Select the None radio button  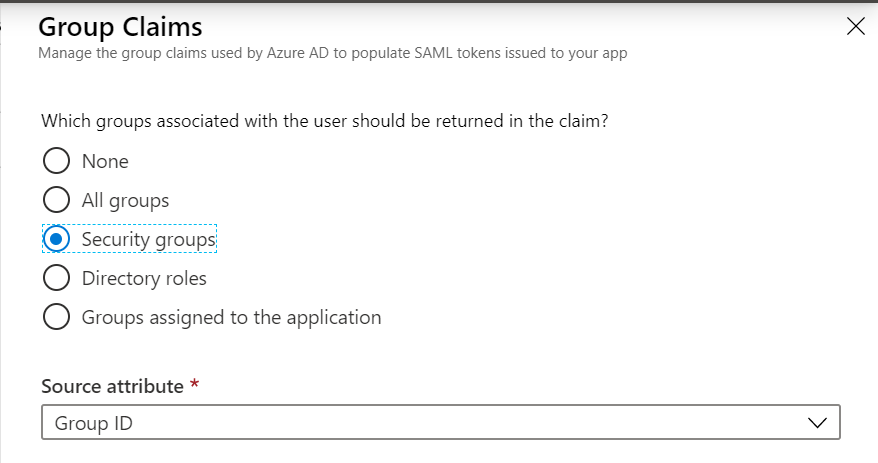coord(57,161)
